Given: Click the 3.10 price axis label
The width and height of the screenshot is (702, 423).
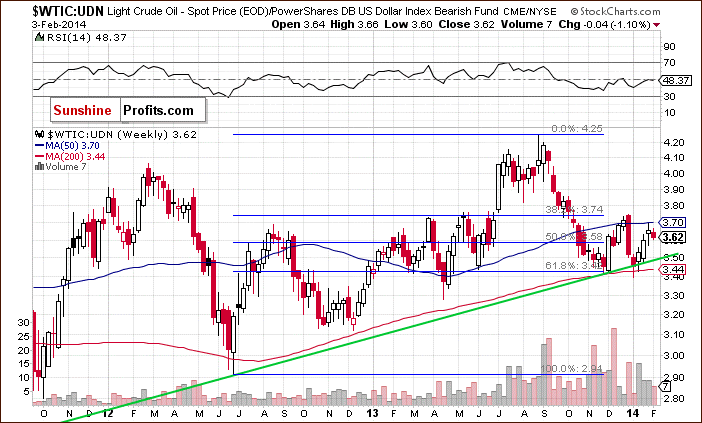Looking at the screenshot, I should click(x=673, y=335).
